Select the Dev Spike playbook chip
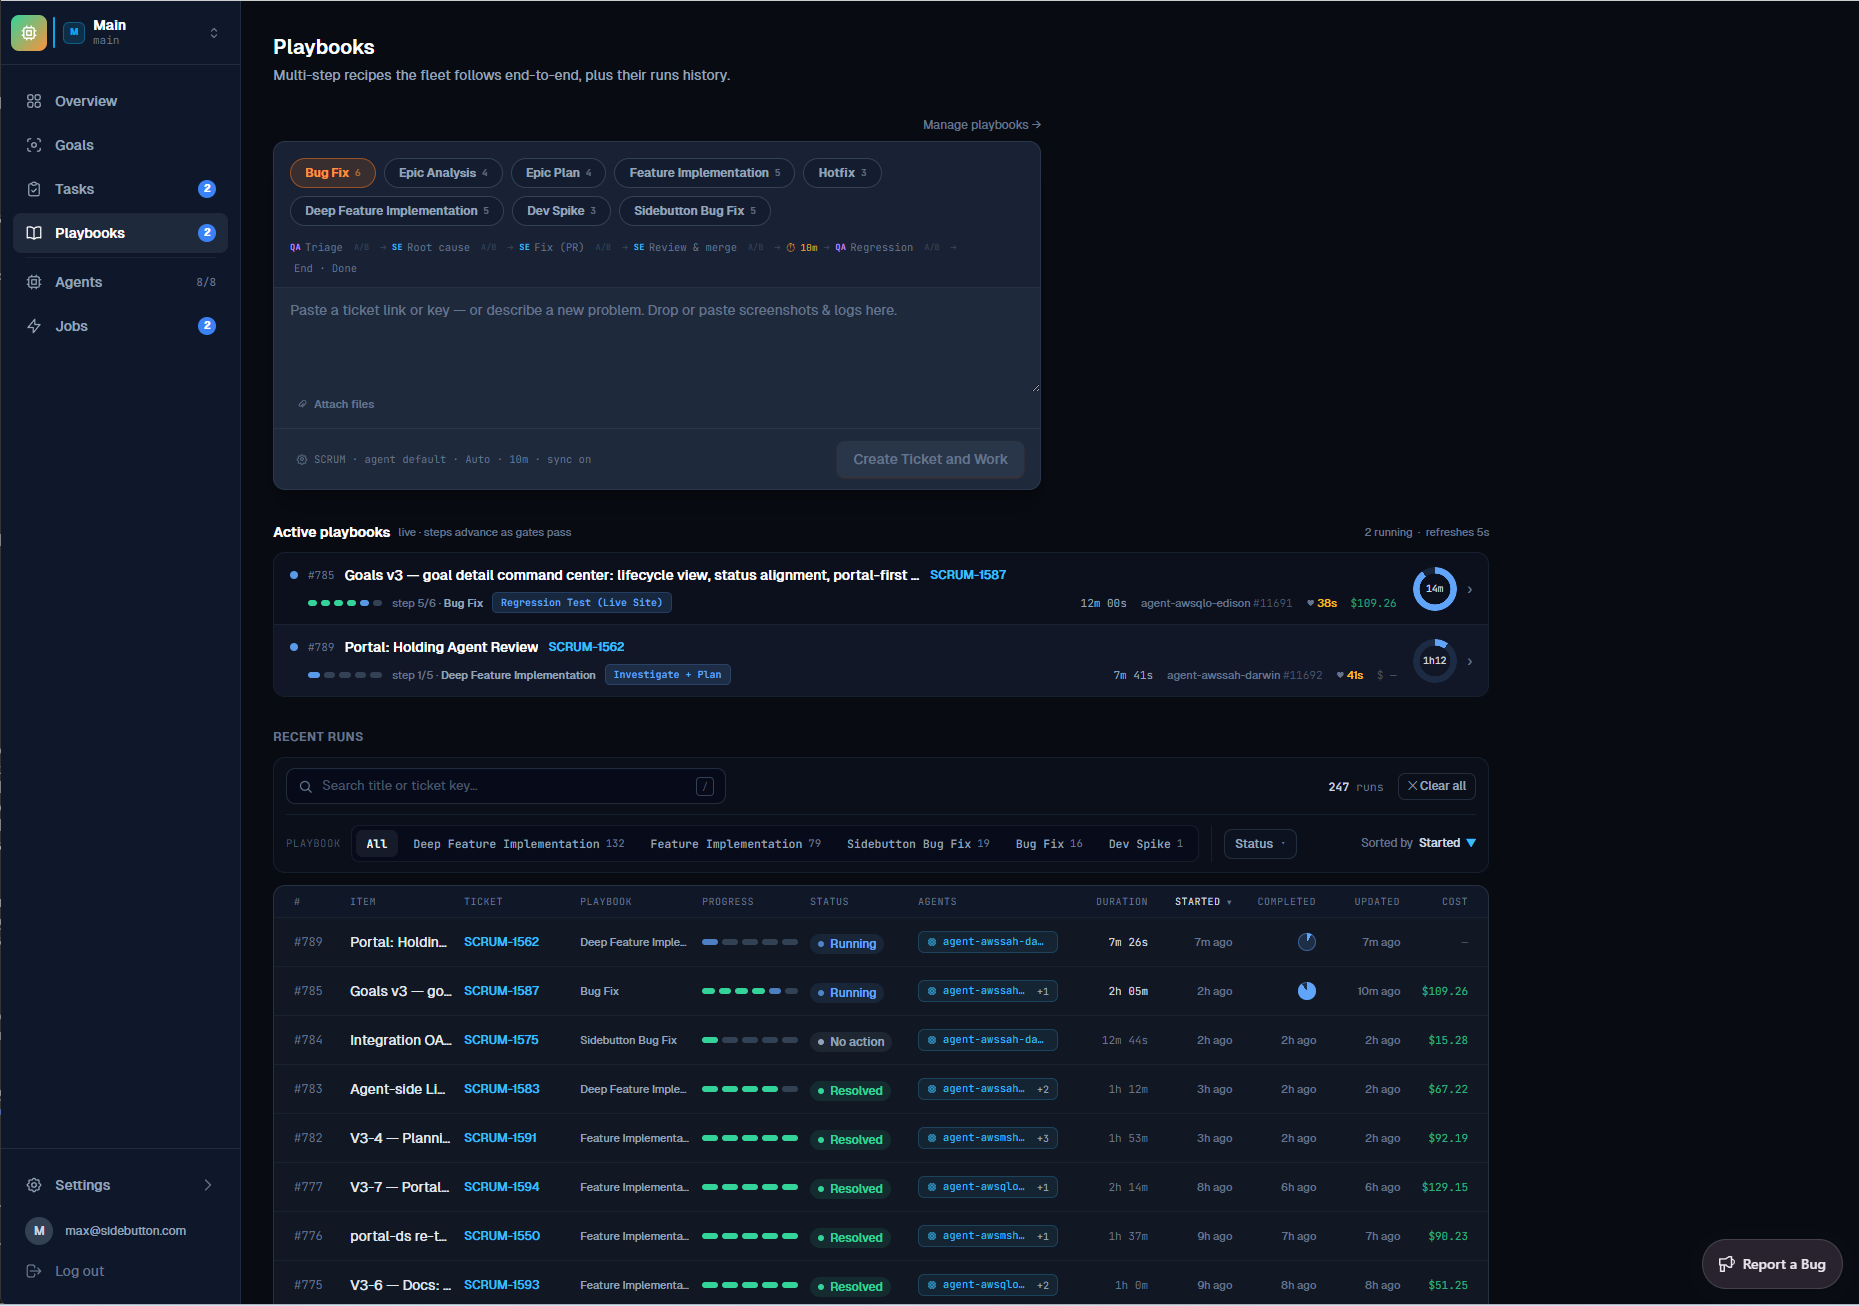The width and height of the screenshot is (1859, 1306). 561,211
